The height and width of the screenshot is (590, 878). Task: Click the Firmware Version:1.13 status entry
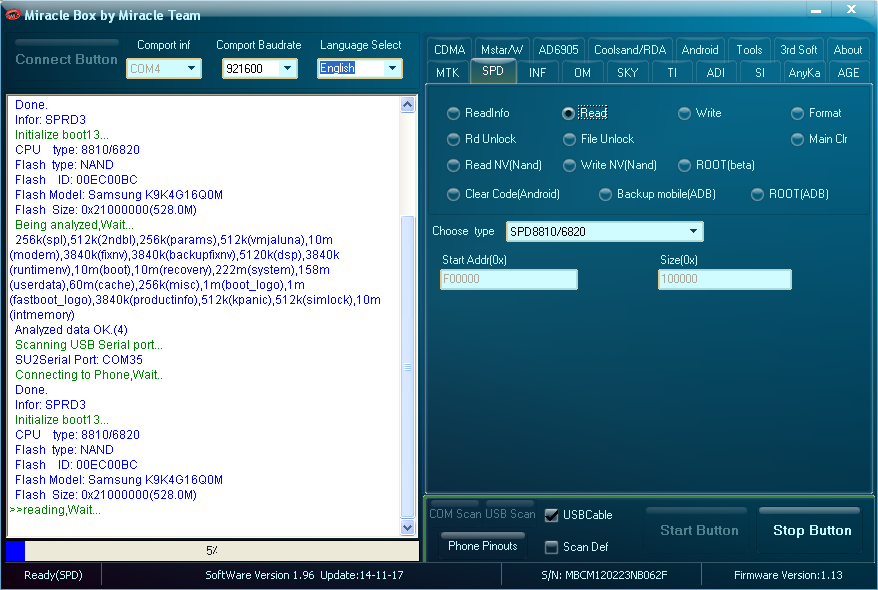coord(788,575)
